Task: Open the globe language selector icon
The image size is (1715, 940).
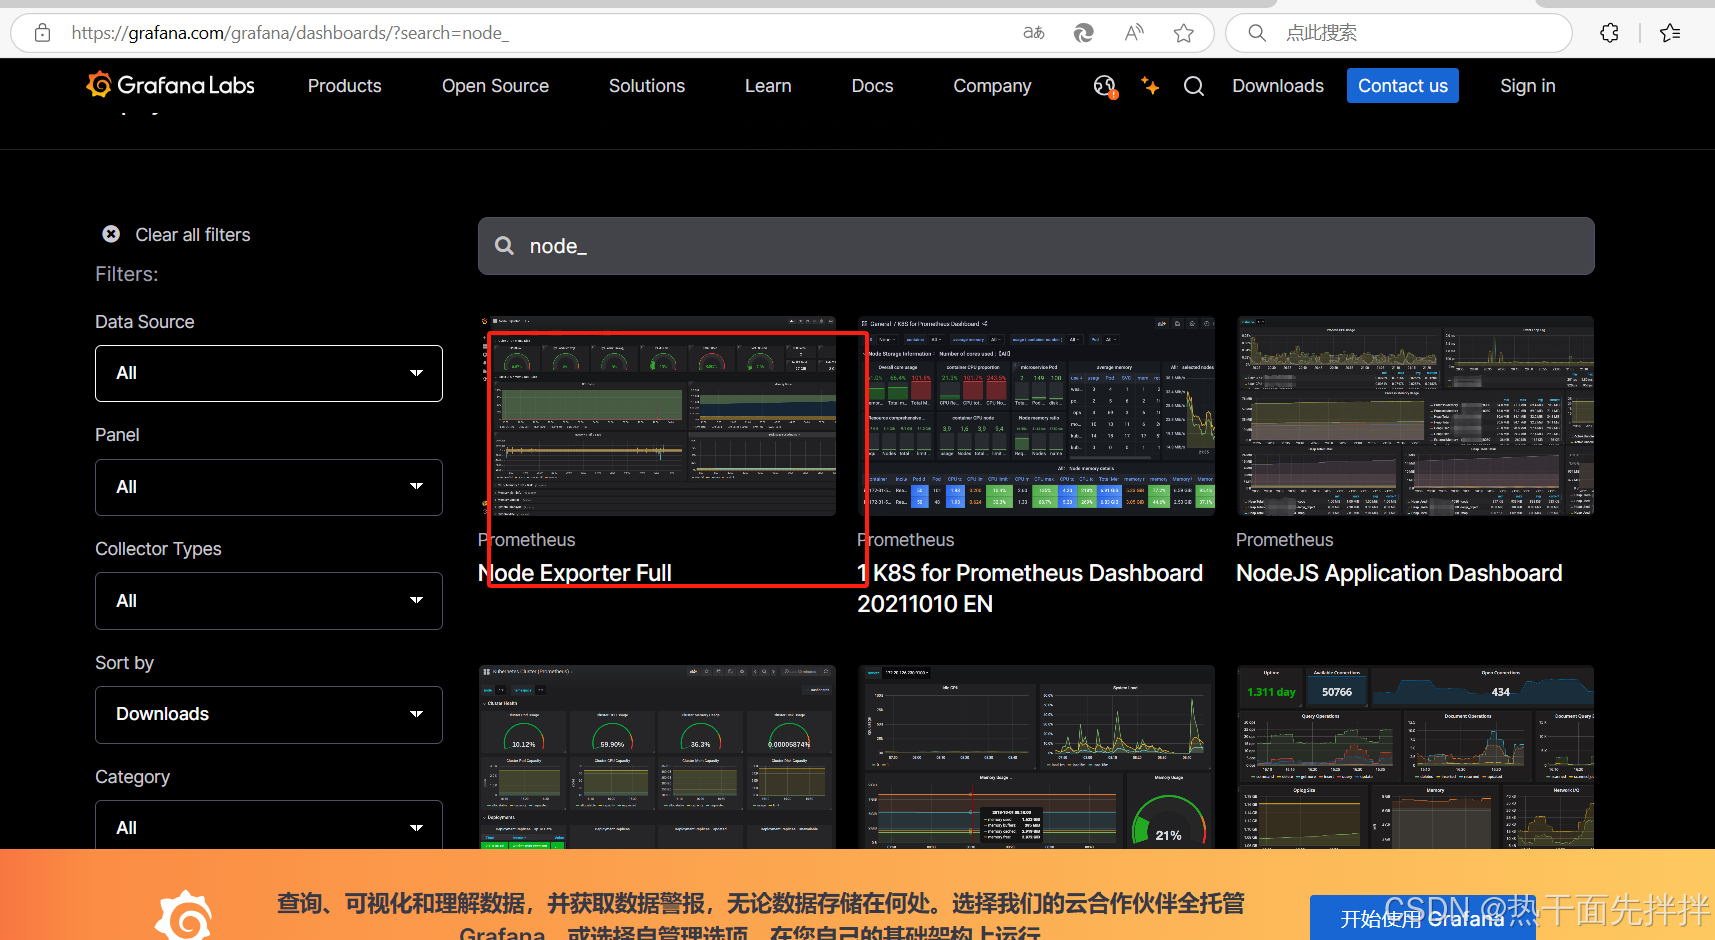Action: pos(1105,86)
